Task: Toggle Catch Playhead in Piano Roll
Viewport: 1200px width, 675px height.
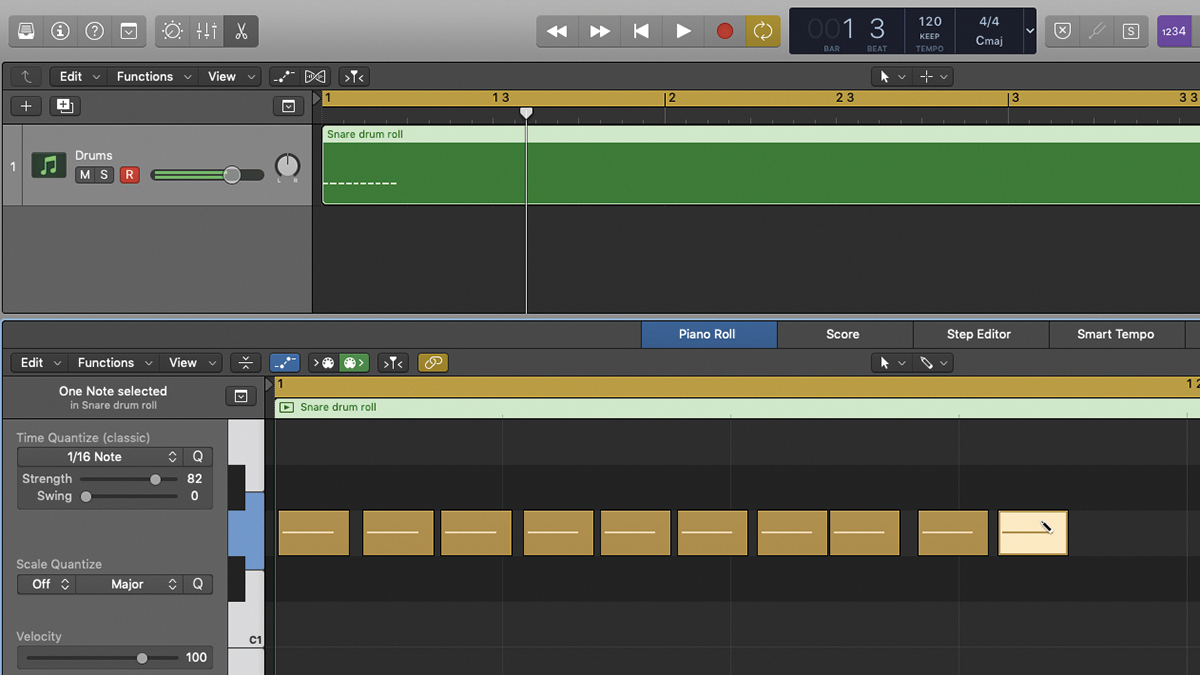Action: tap(393, 363)
